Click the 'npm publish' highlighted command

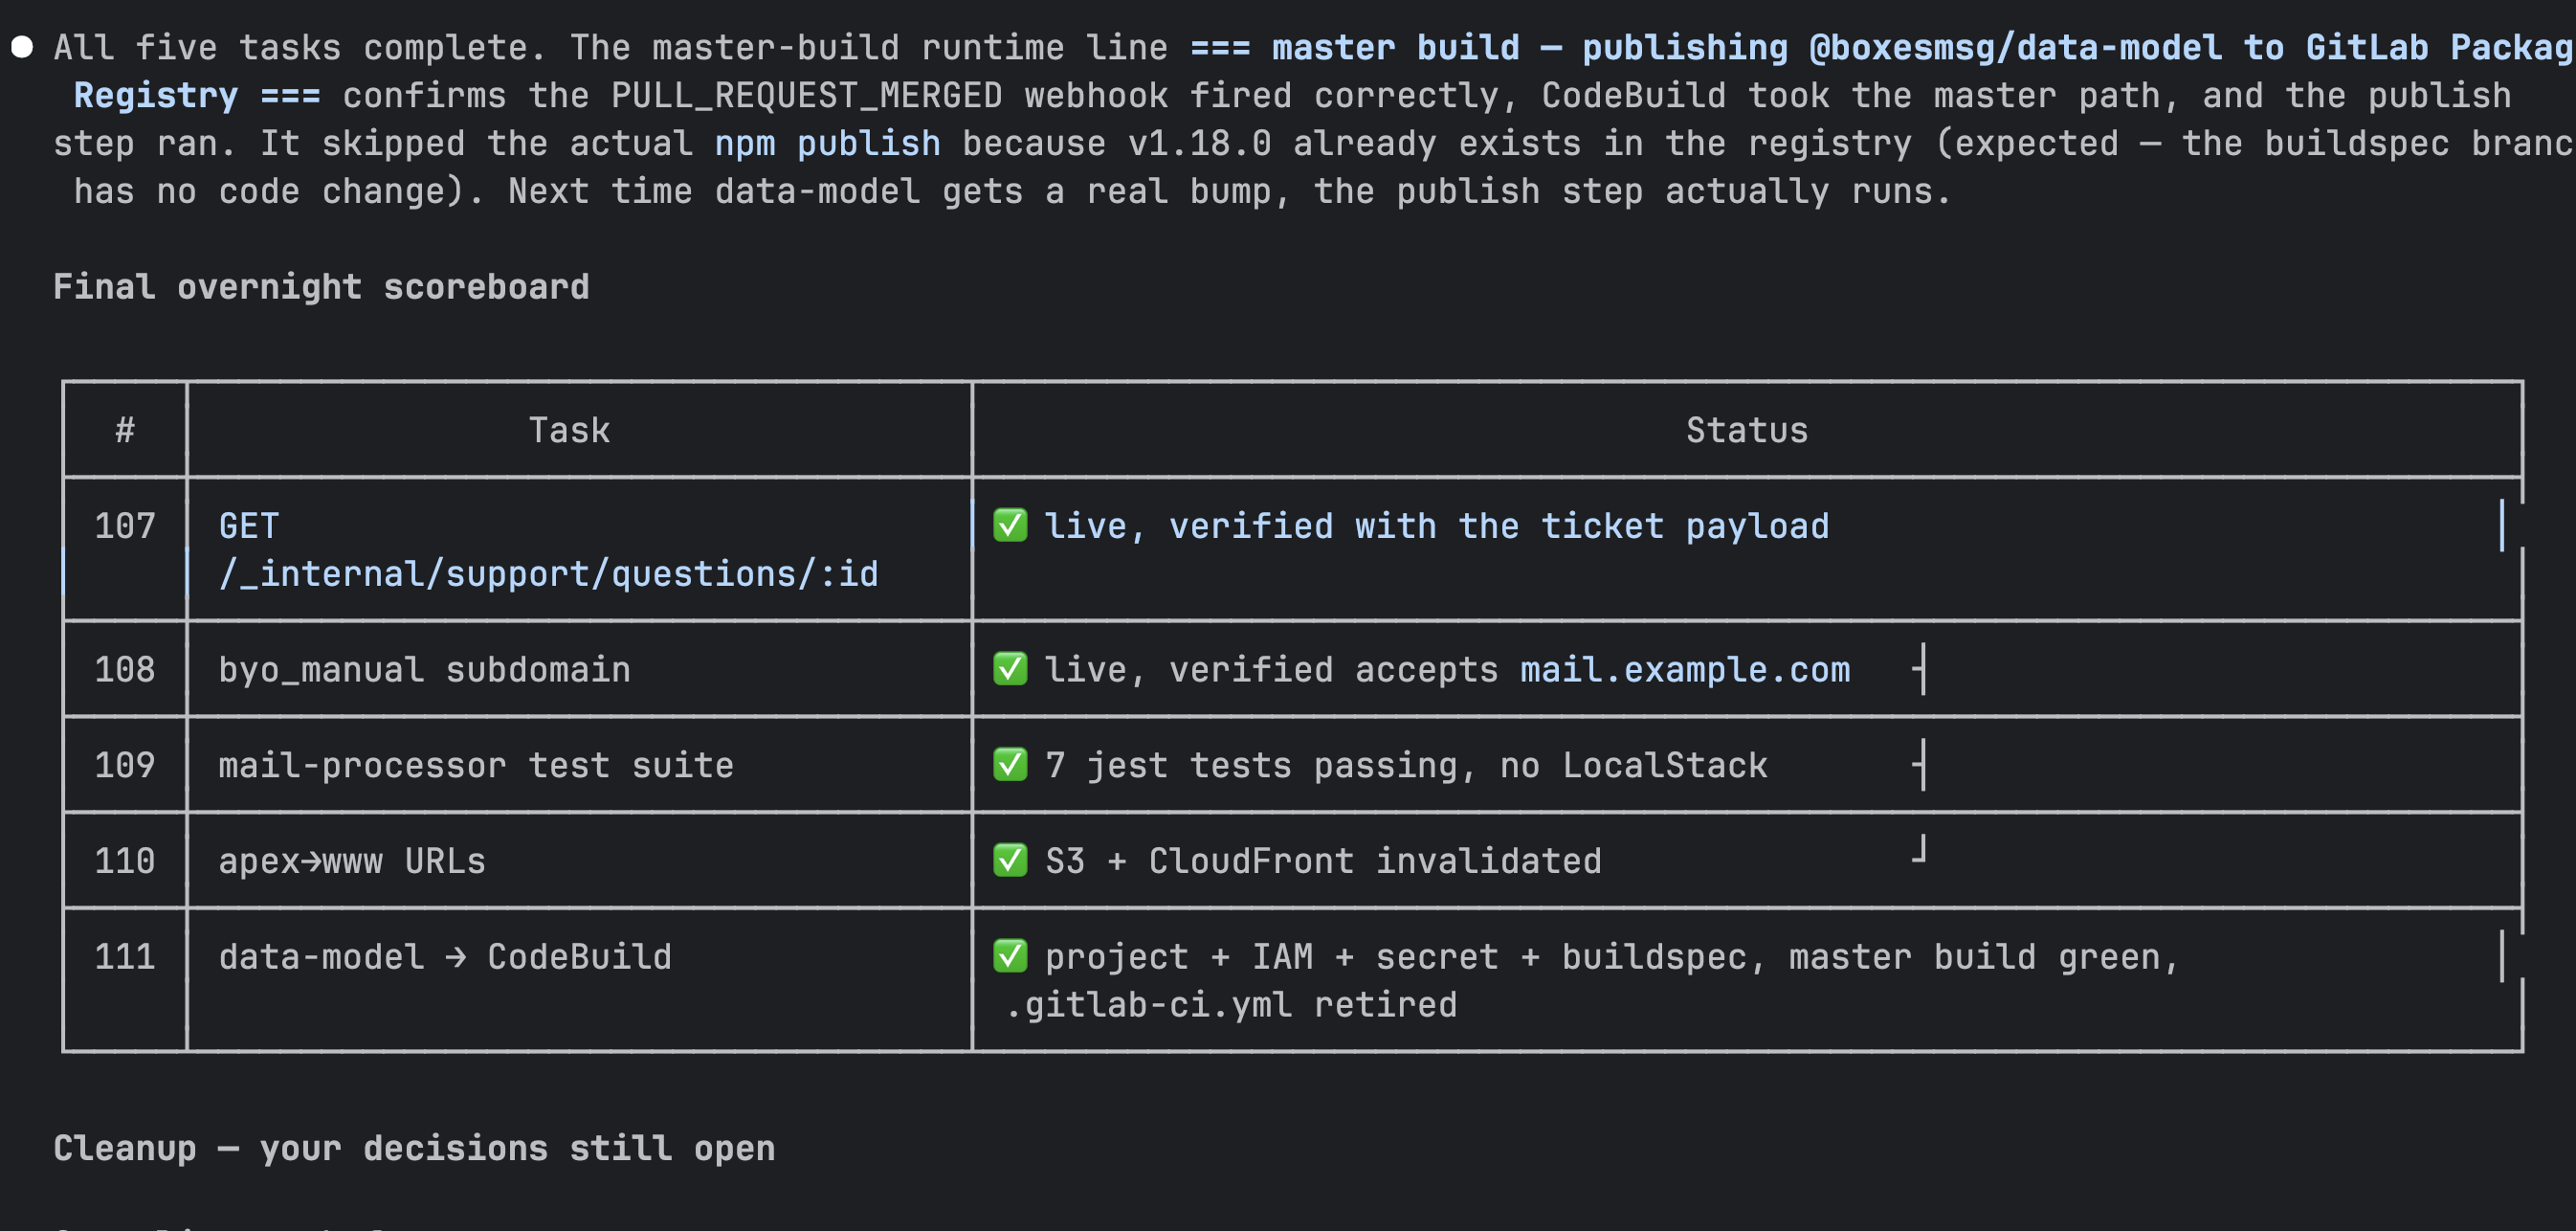(827, 143)
